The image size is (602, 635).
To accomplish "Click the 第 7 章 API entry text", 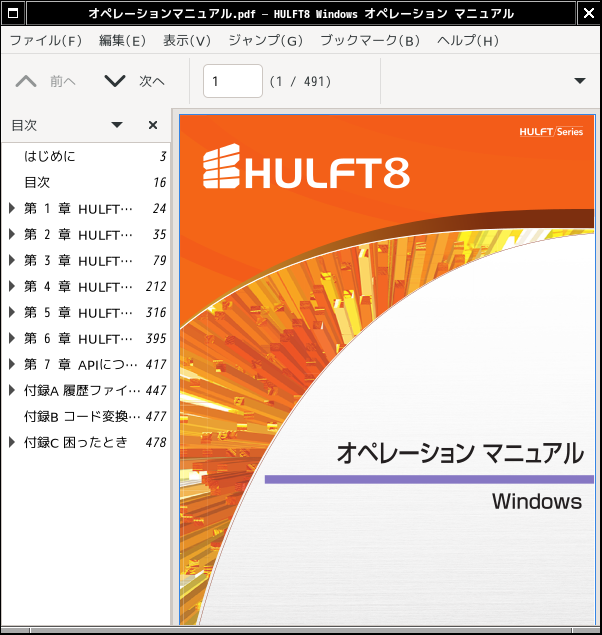I will (80, 364).
